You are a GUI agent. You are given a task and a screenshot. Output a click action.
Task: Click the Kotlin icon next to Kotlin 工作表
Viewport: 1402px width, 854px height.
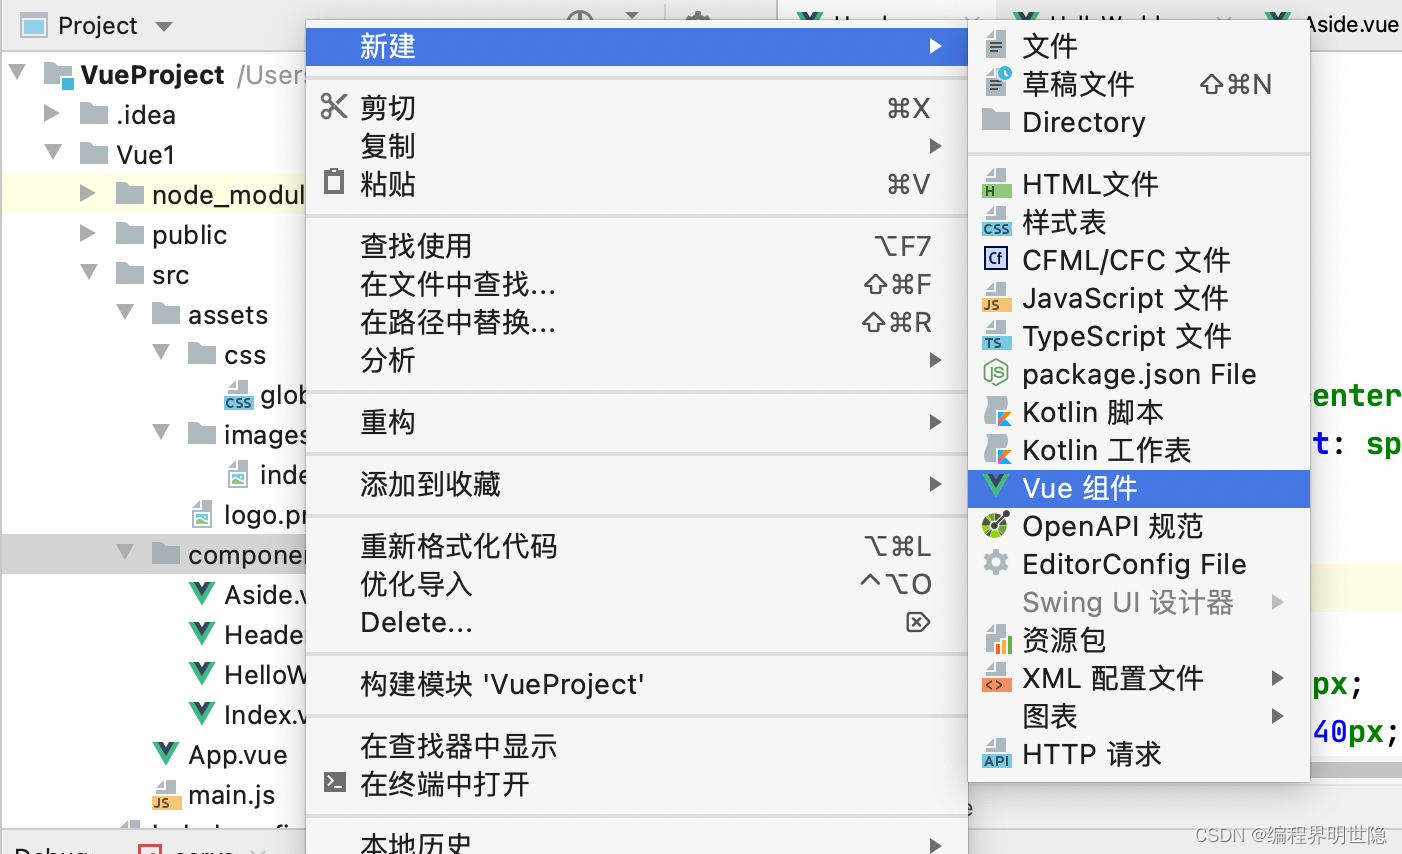click(x=997, y=449)
